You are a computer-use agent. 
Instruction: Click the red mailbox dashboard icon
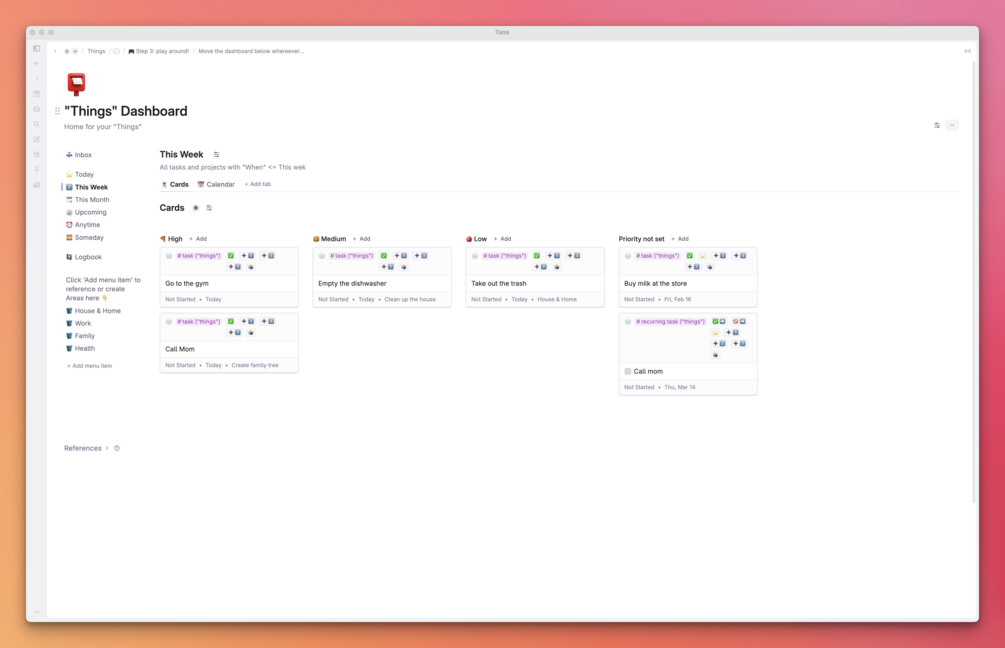coord(76,84)
